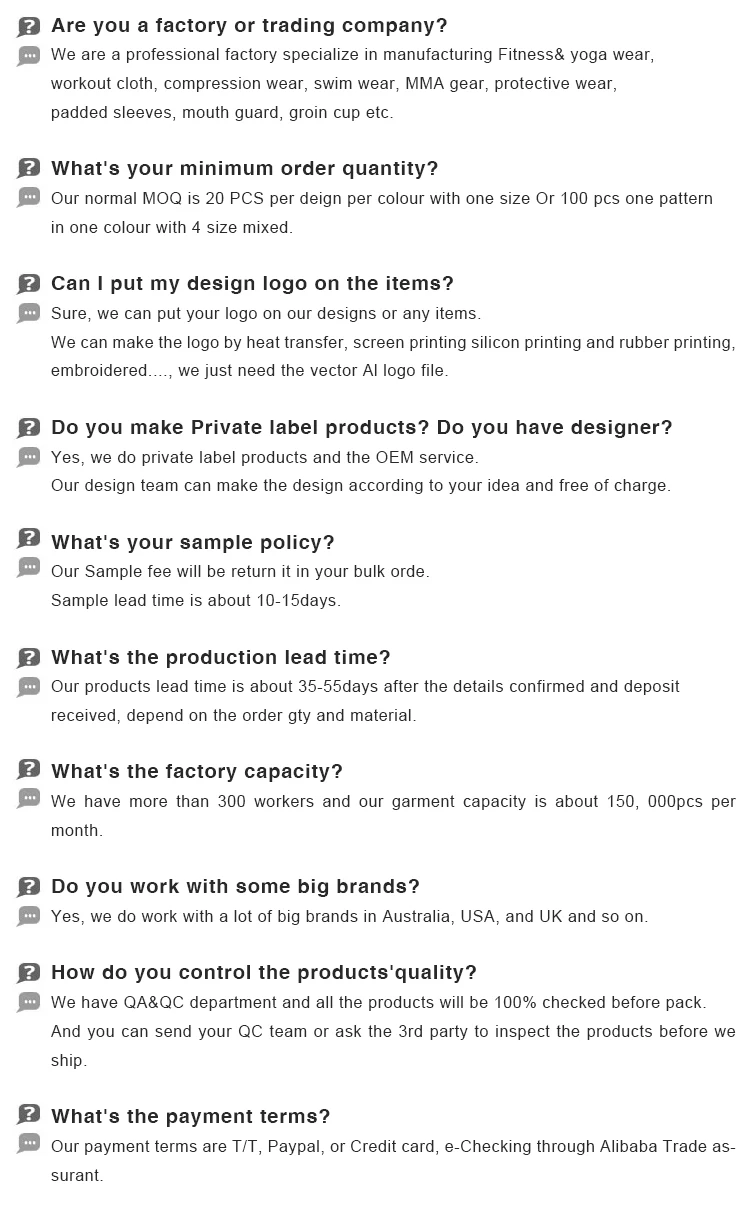Click the speech bubble icon under big brands question

(29, 916)
